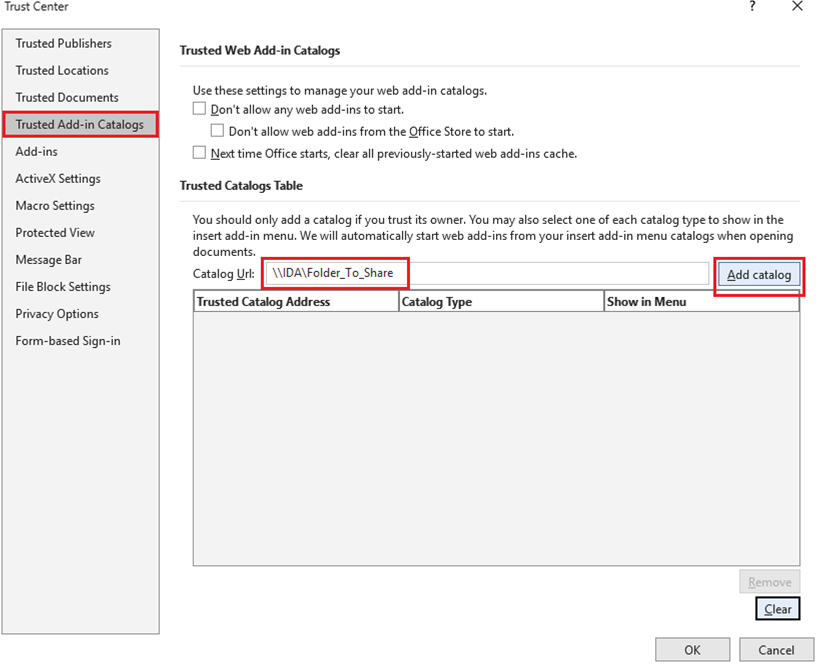This screenshot has height=665, width=819.
Task: Enable clearing web add-ins cache on restart
Action: pyautogui.click(x=199, y=153)
